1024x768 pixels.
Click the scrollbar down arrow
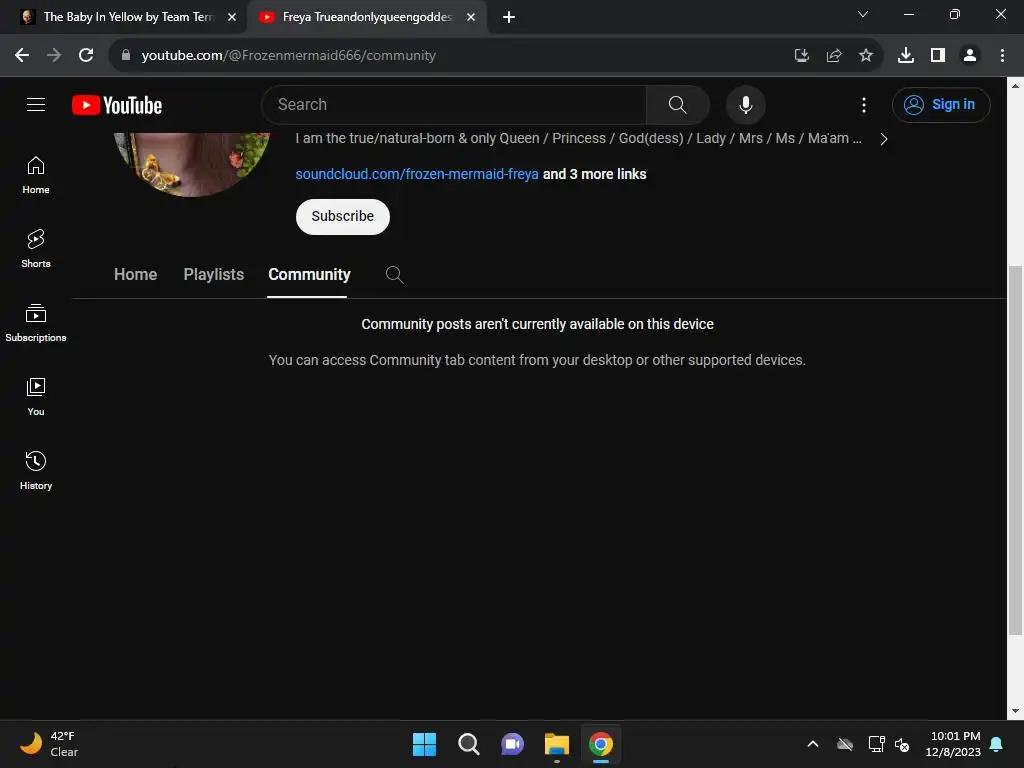(x=1015, y=711)
